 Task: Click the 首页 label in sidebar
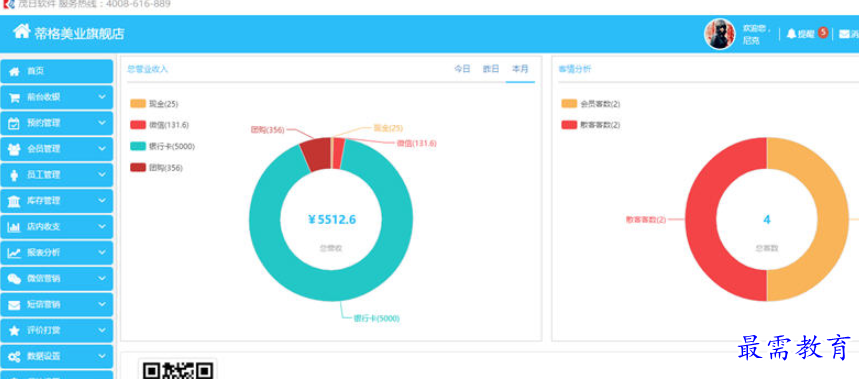point(36,71)
